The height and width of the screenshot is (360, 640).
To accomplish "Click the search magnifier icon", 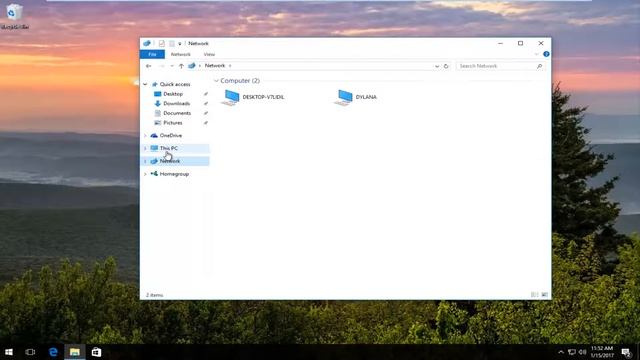I will [540, 66].
